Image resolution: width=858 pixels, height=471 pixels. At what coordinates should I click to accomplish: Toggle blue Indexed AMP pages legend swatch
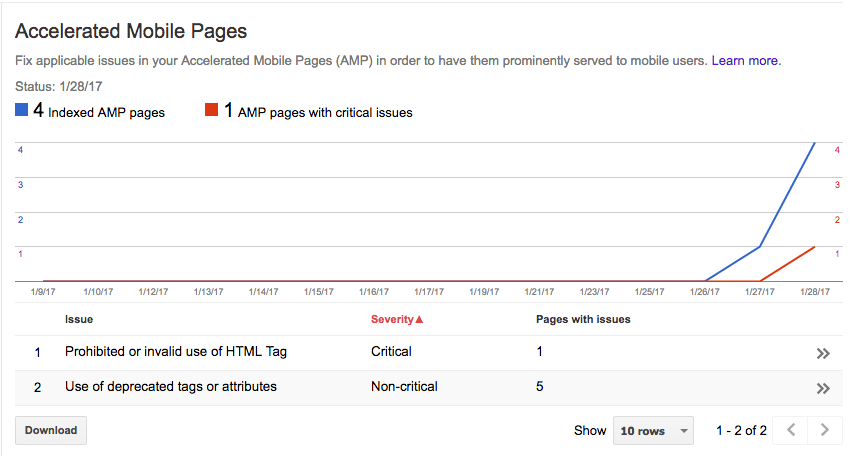click(21, 109)
